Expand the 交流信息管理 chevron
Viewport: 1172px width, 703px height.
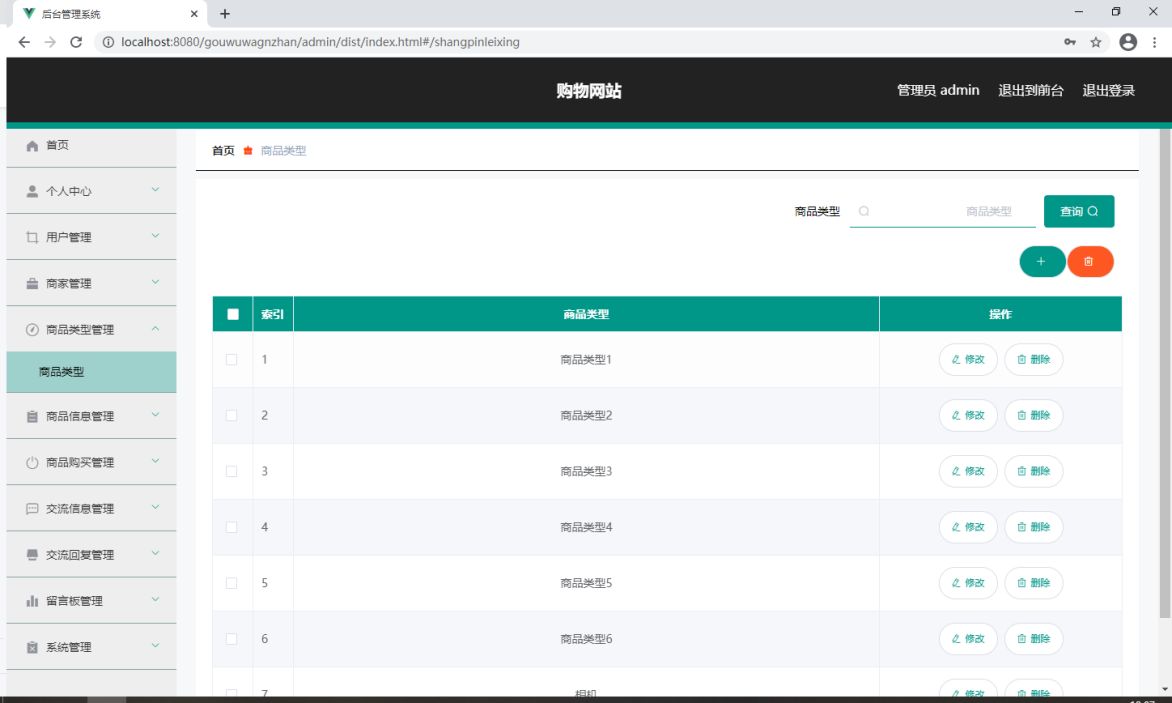pos(155,507)
